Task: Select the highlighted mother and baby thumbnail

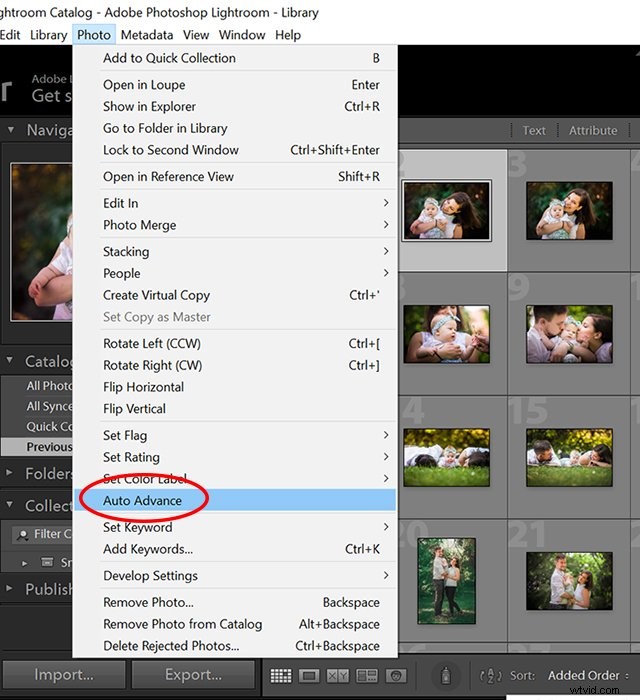Action: point(446,211)
